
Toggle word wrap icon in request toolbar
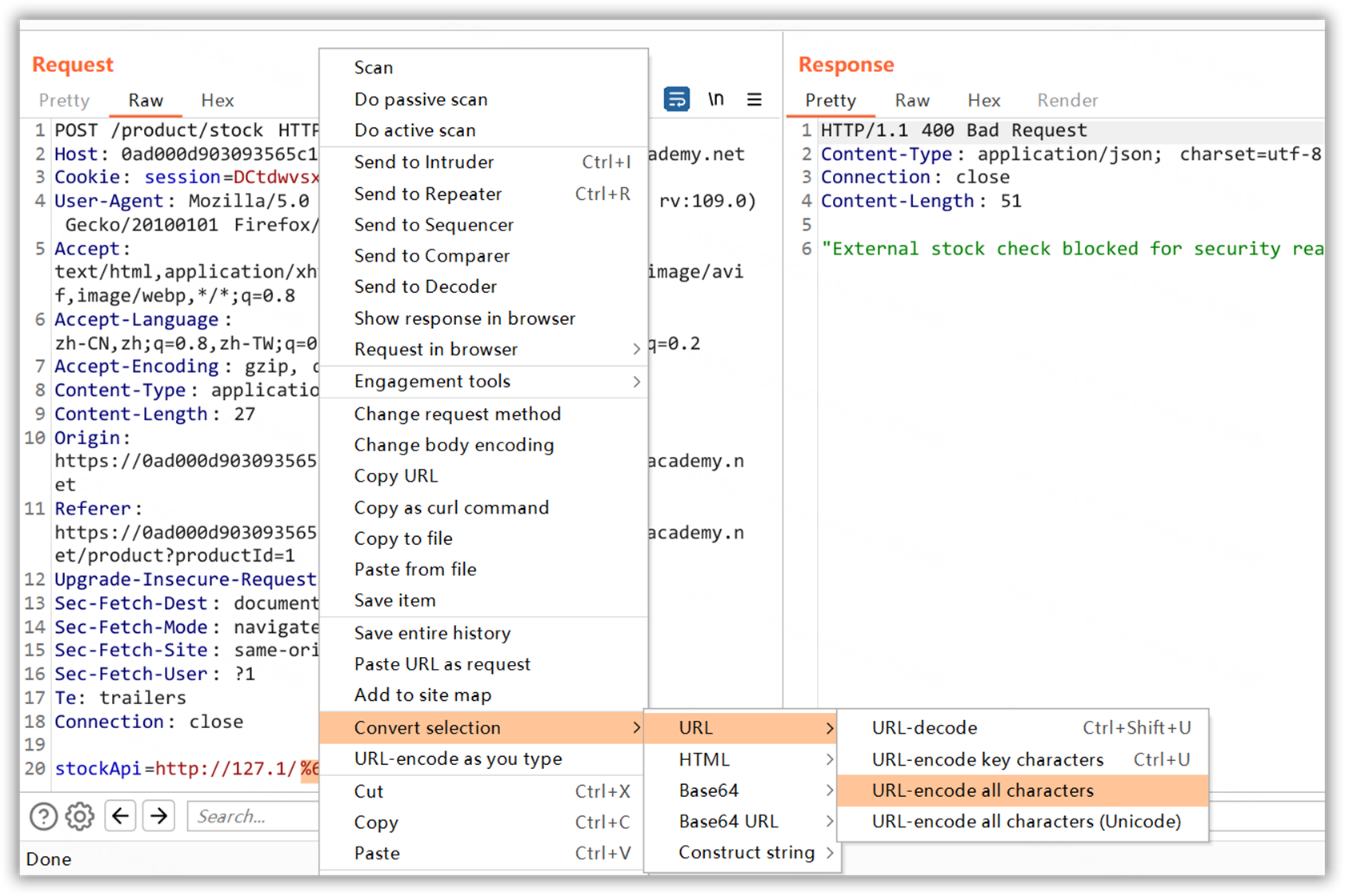coord(677,100)
